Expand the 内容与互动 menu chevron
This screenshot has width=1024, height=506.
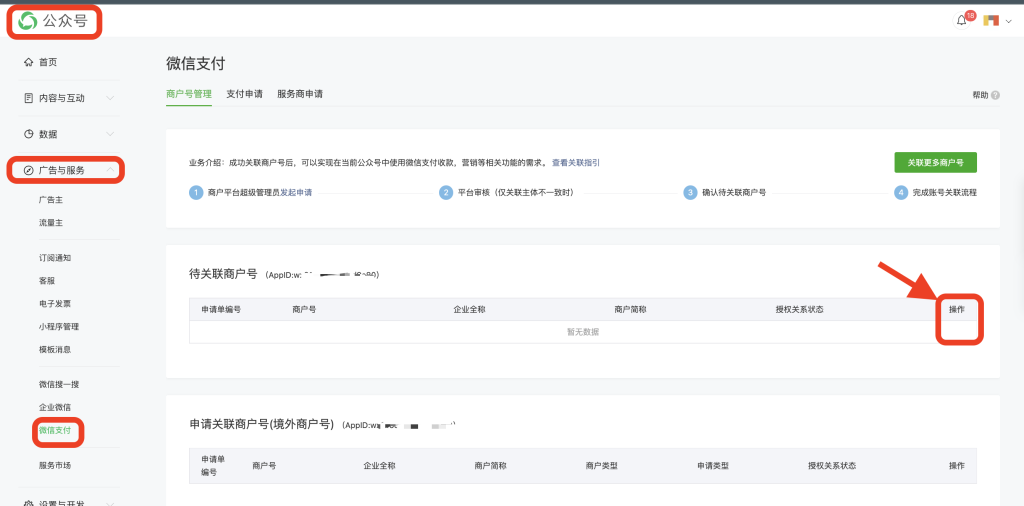110,98
